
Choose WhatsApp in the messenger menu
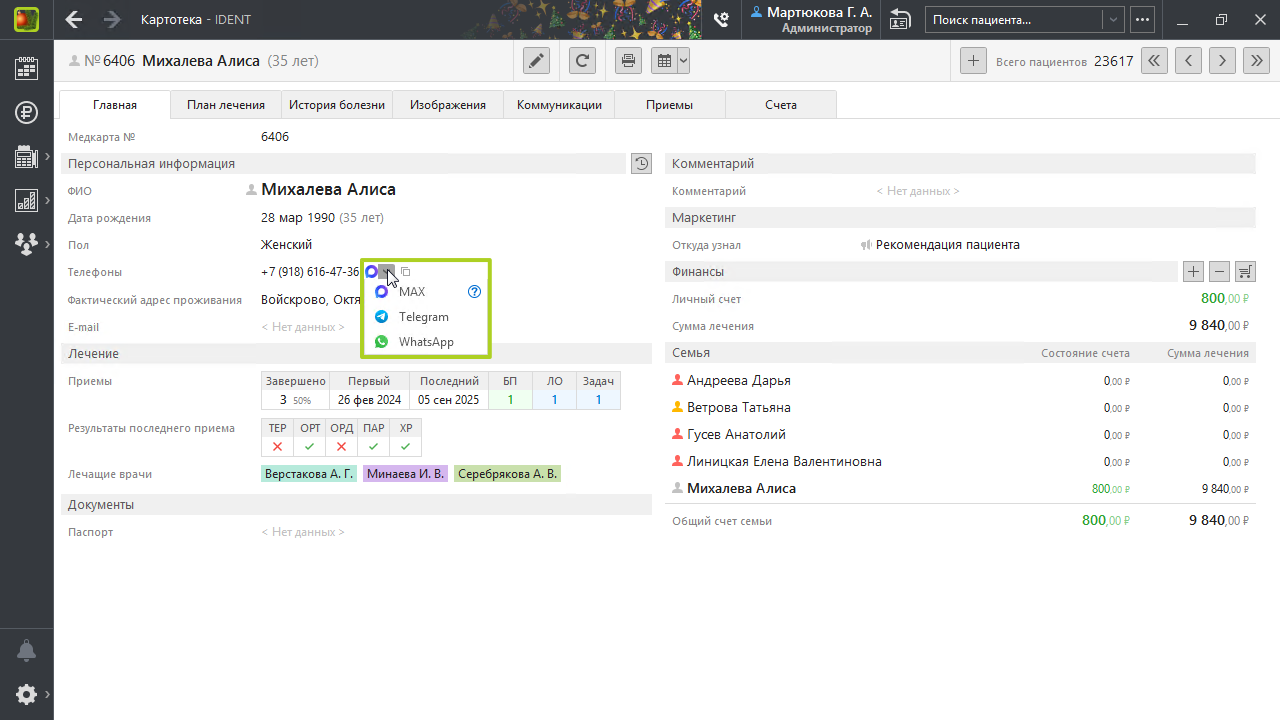pos(425,342)
